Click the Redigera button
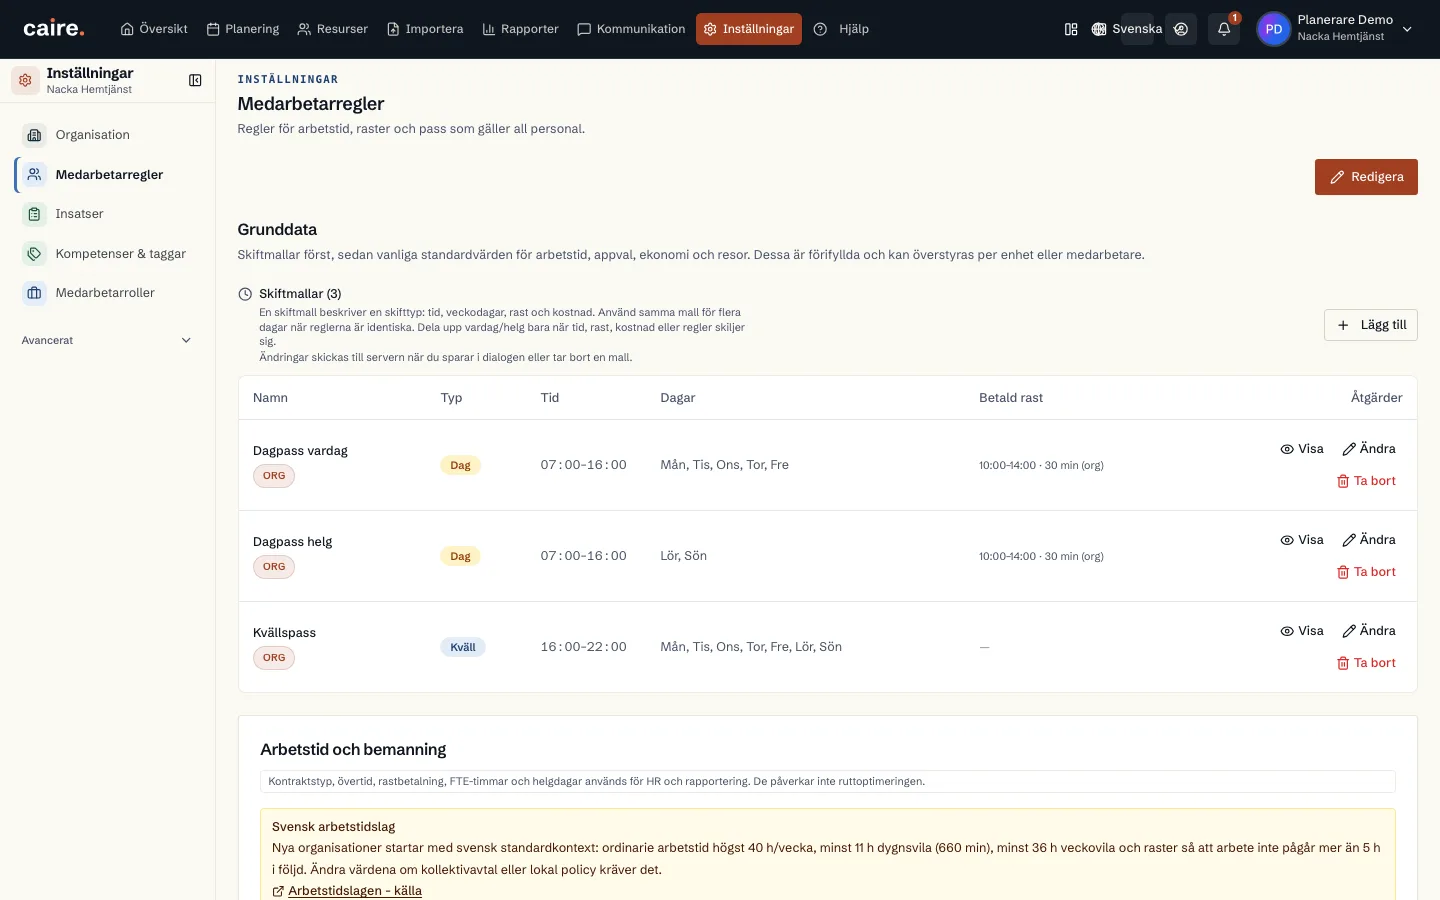The width and height of the screenshot is (1440, 900). [1366, 177]
